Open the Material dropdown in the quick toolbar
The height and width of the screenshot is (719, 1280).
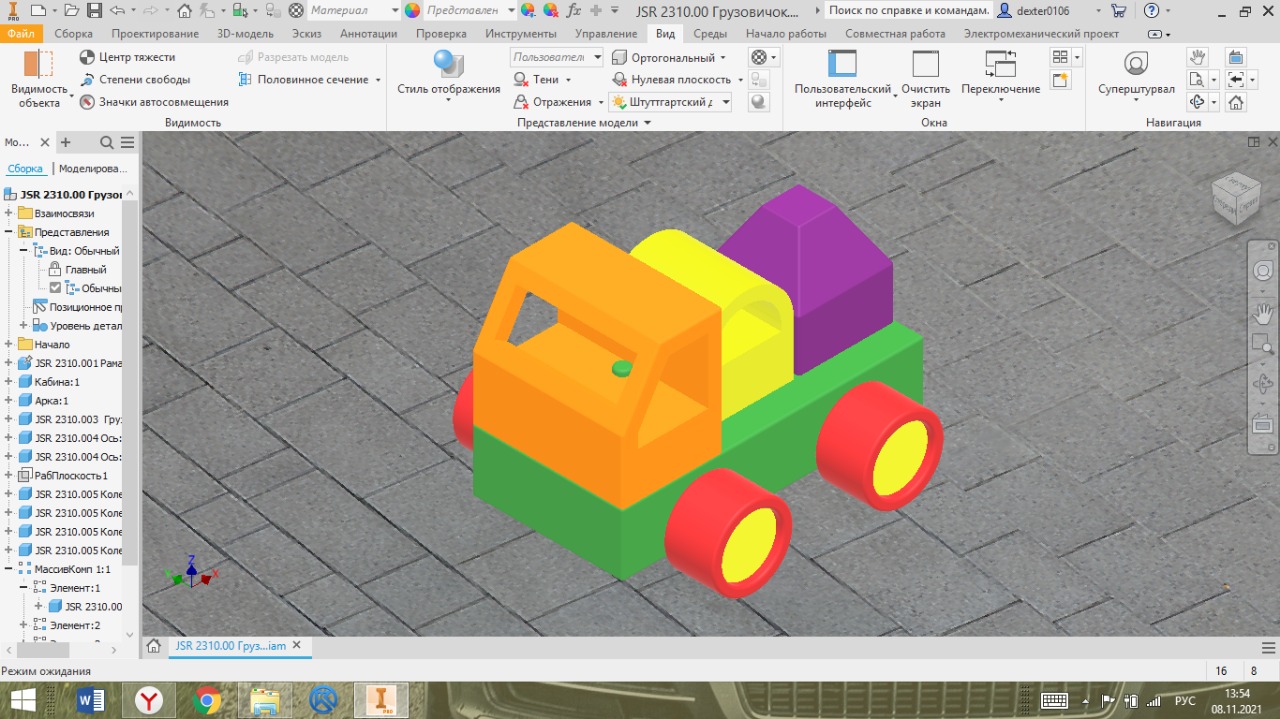pyautogui.click(x=394, y=11)
